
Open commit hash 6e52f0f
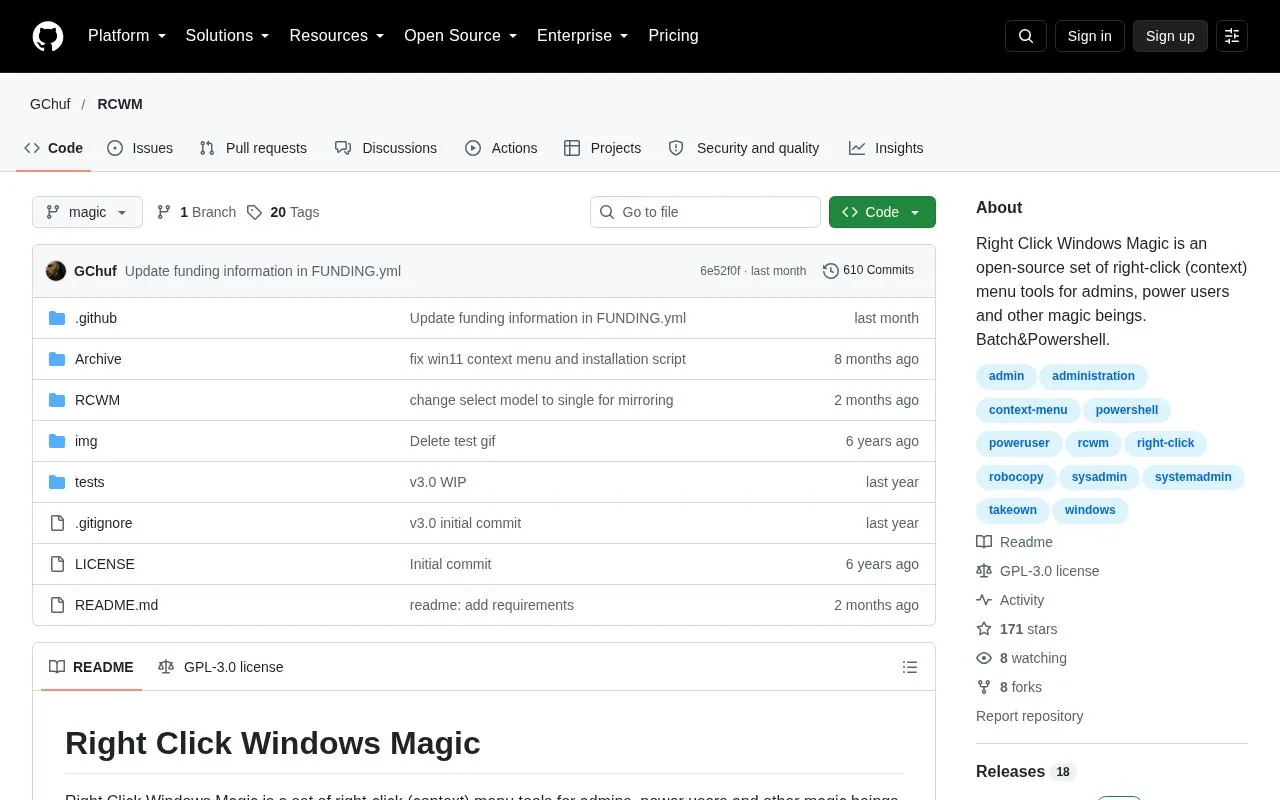(720, 271)
